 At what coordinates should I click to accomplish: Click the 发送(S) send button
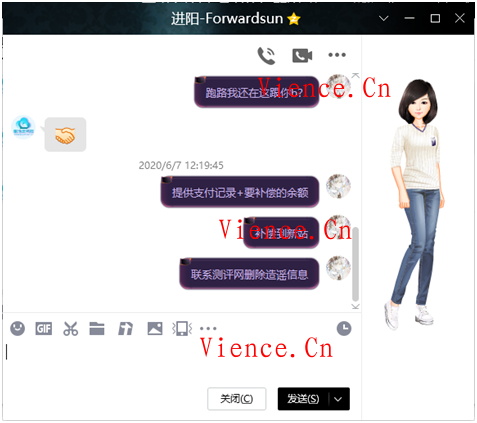303,399
